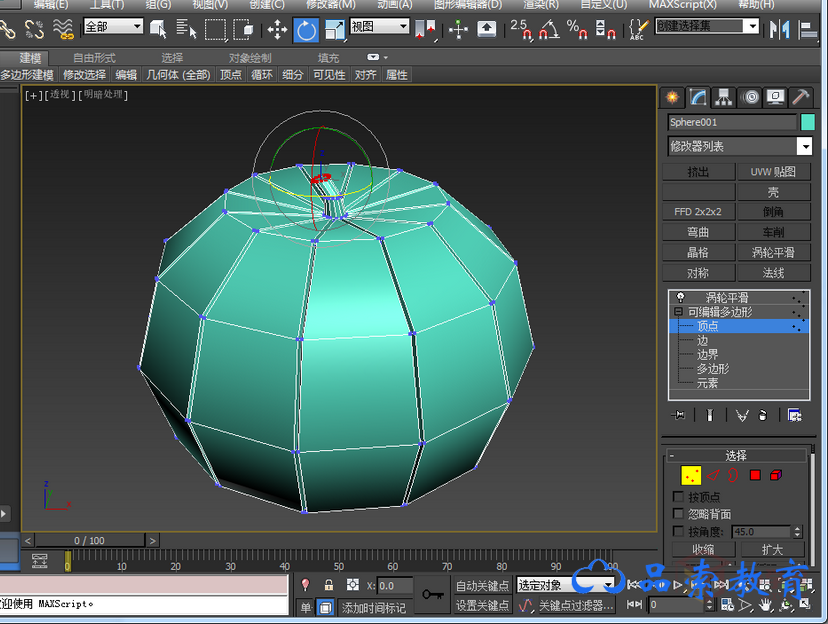Viewport: 828px width, 624px height.
Task: Click the selection lock icon
Action: tap(329, 585)
